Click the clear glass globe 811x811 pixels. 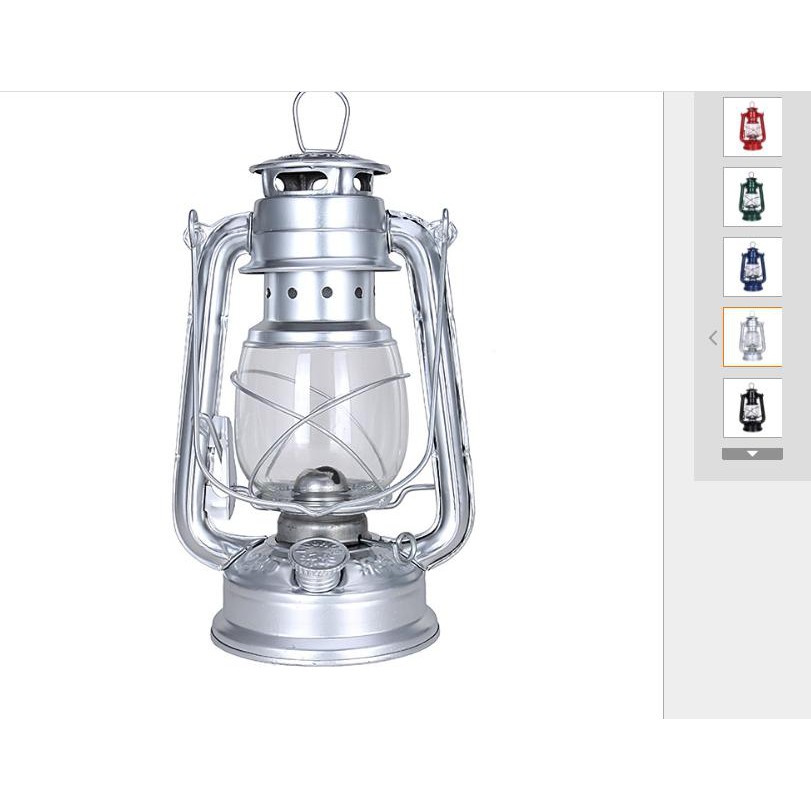tap(322, 420)
